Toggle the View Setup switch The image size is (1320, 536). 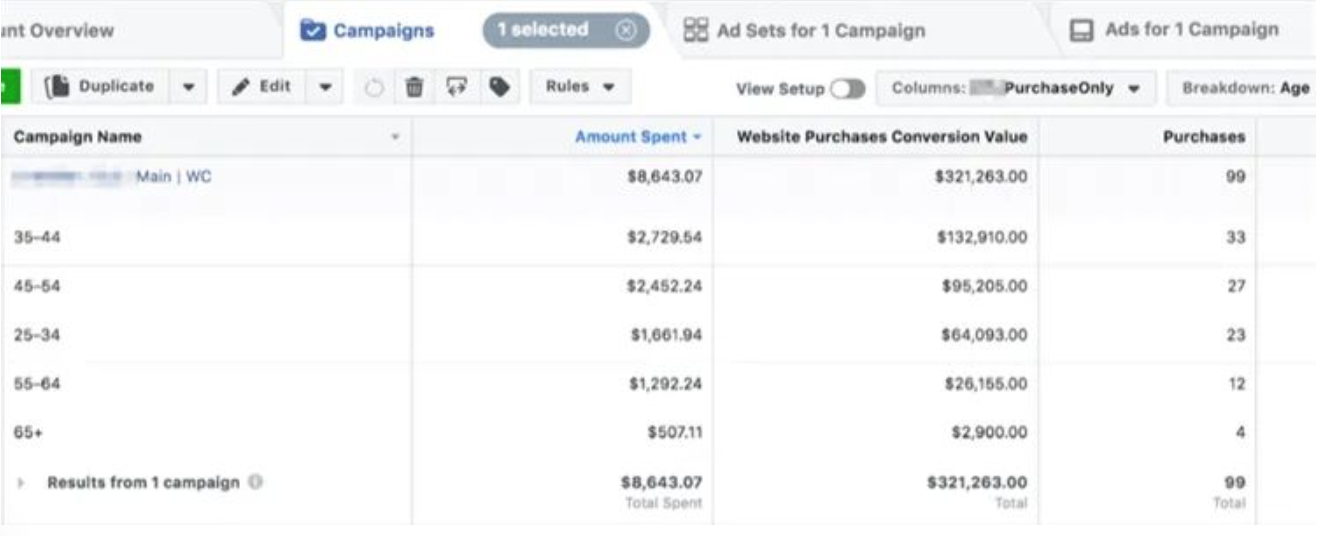click(847, 88)
